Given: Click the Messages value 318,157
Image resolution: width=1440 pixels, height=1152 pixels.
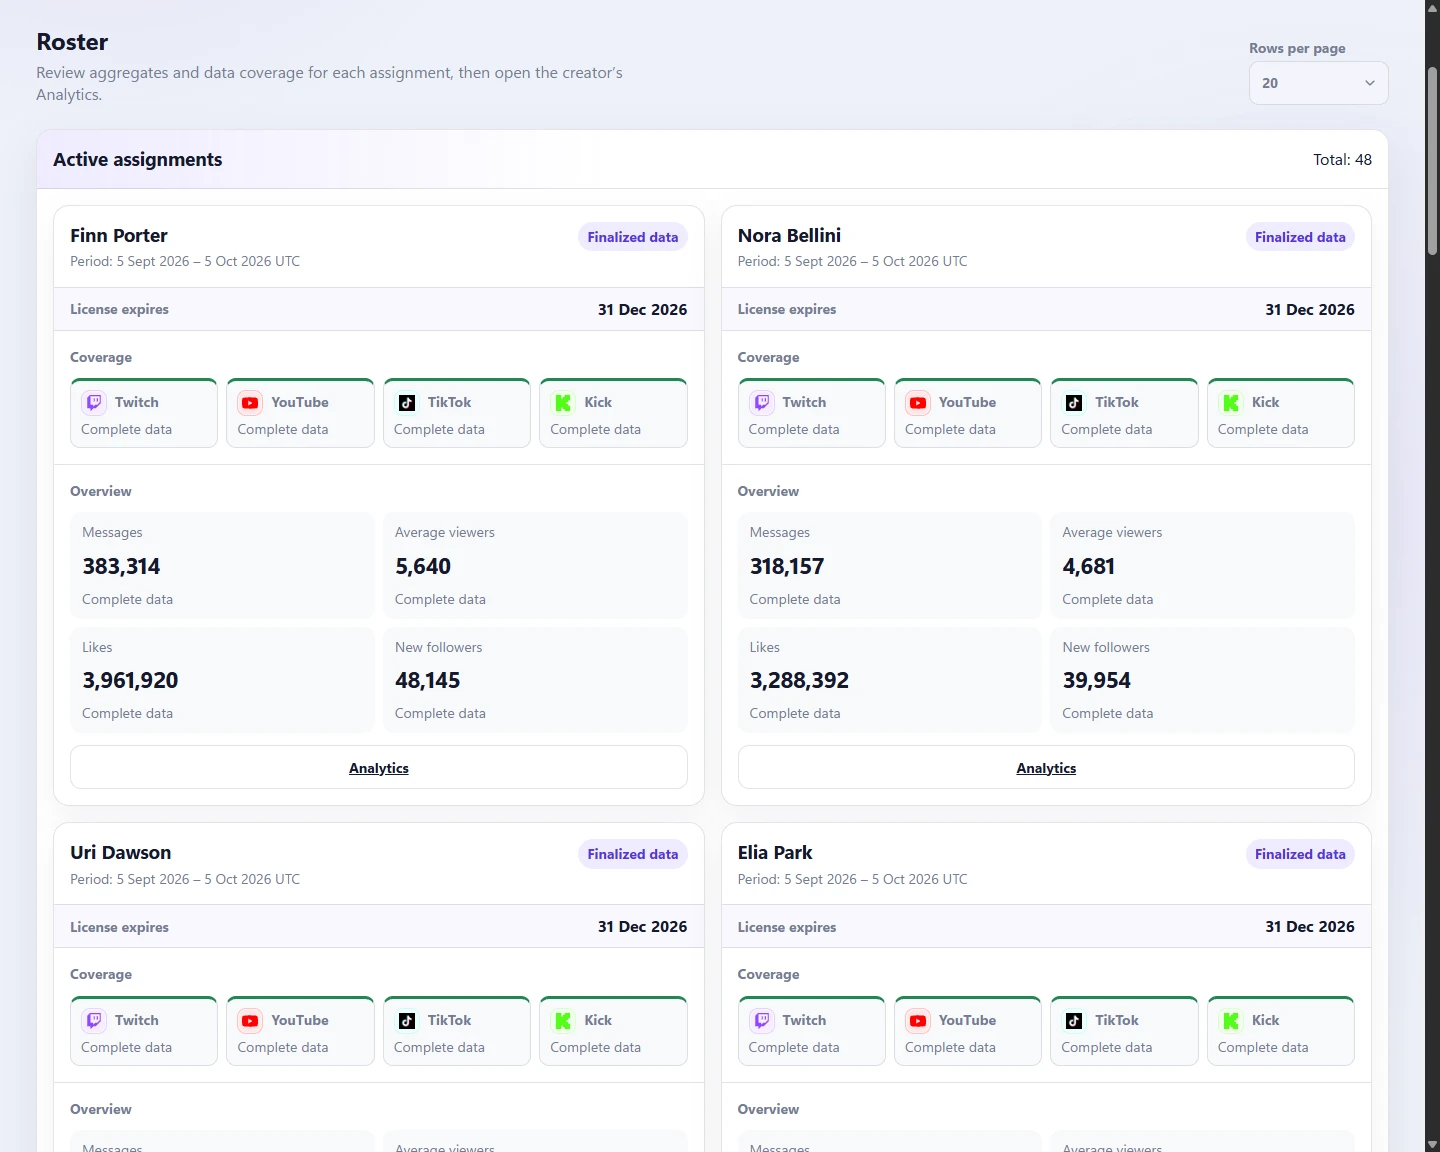Looking at the screenshot, I should coord(787,567).
